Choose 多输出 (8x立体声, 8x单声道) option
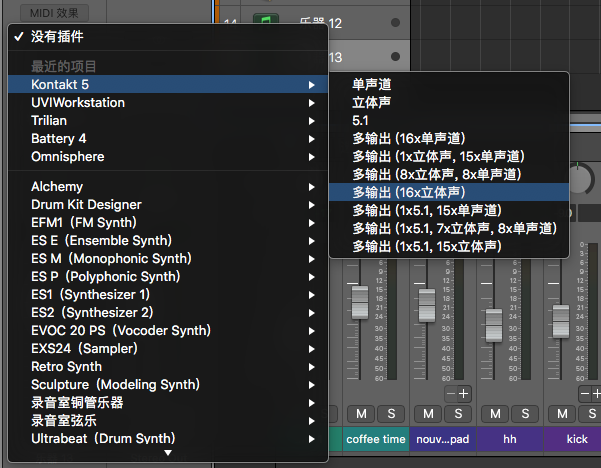 449,174
